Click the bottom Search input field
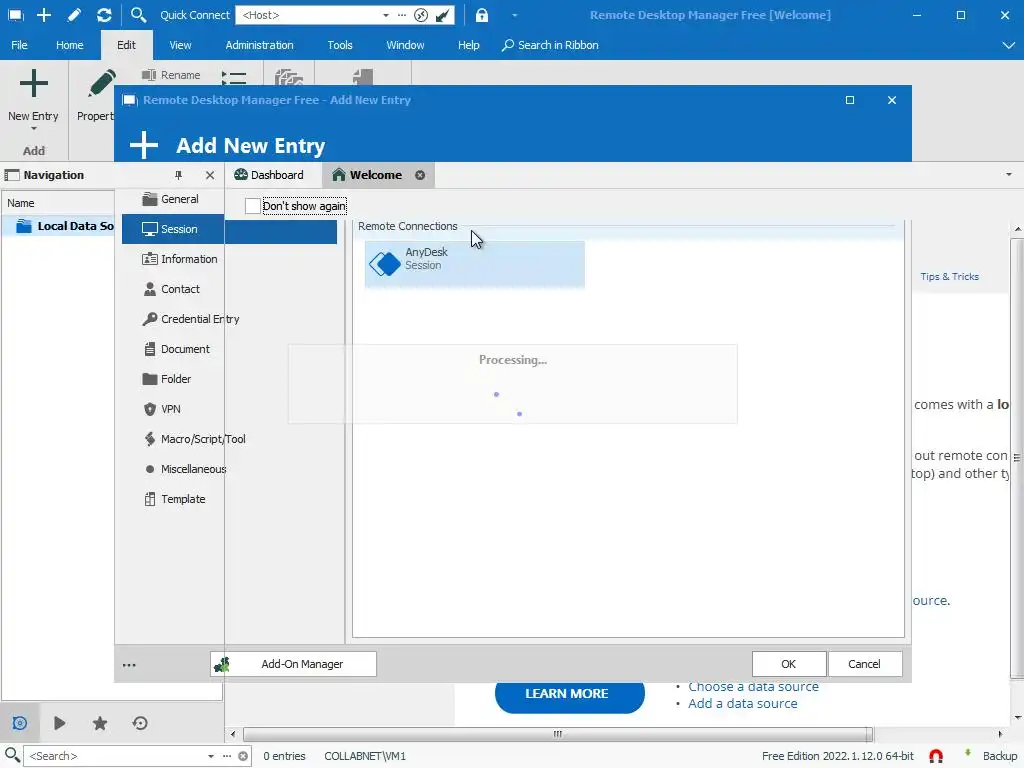Viewport: 1024px width, 768px height. tap(116, 756)
